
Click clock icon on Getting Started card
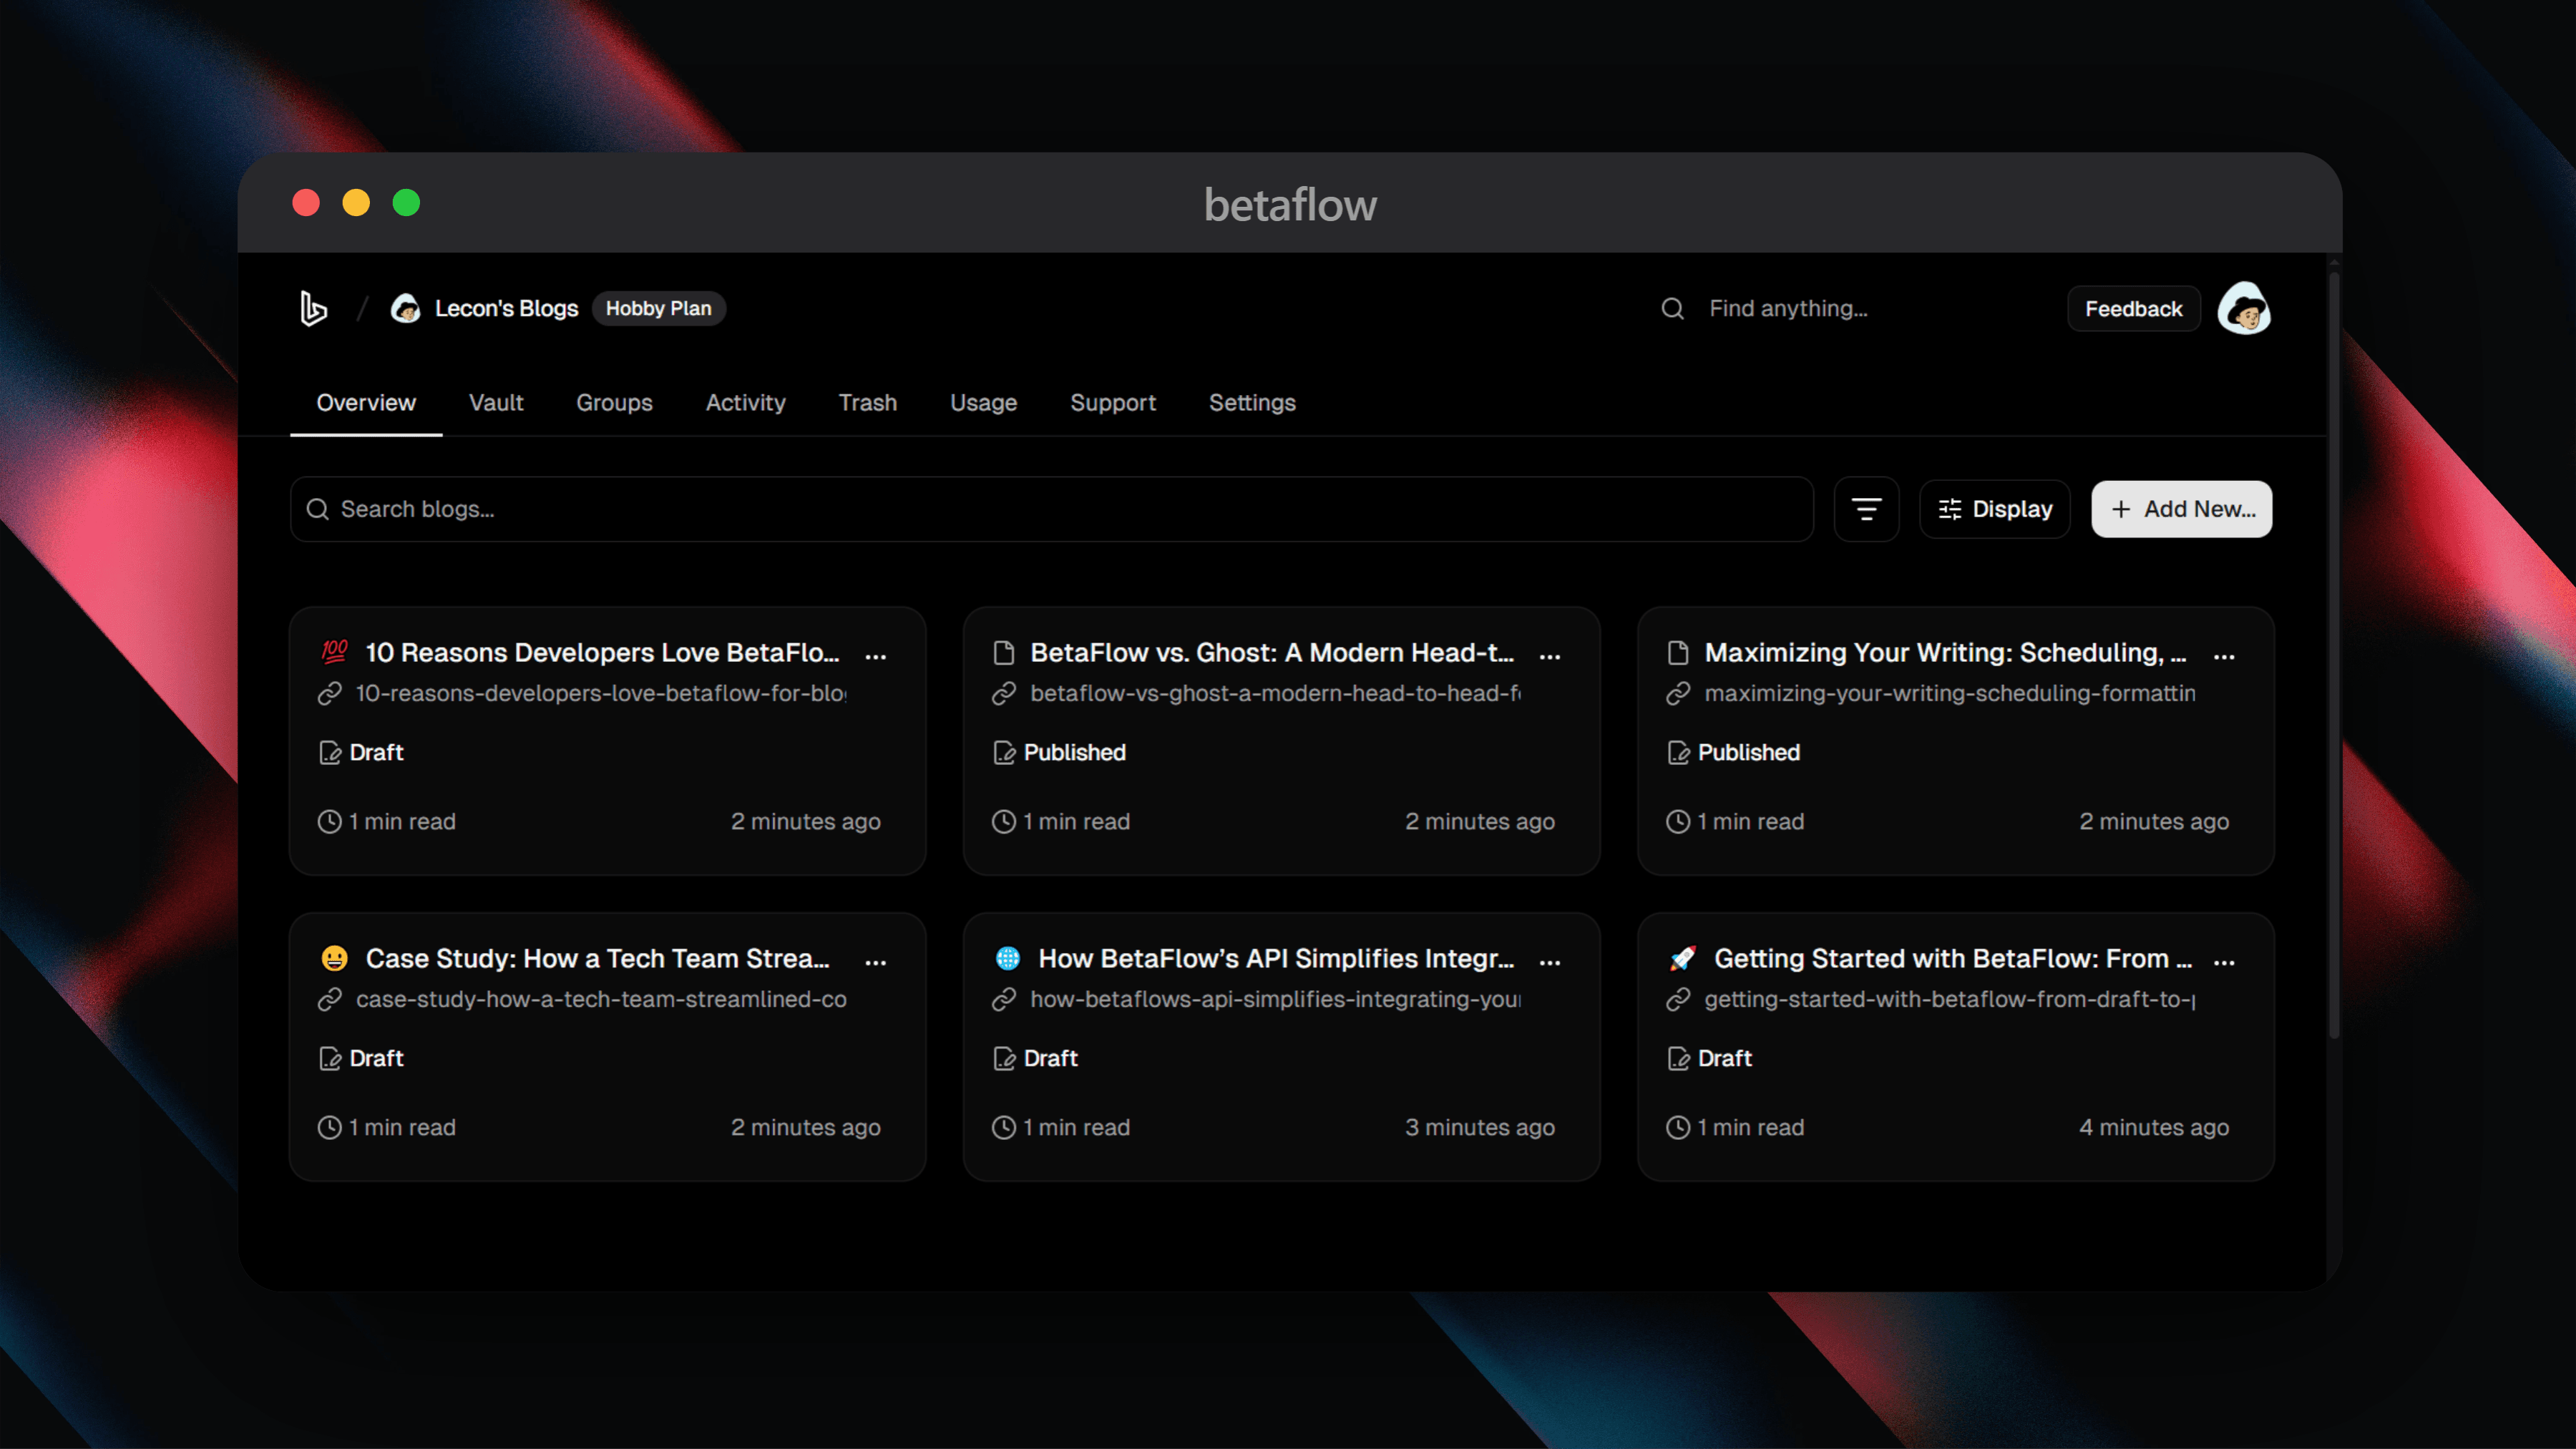tap(1678, 1128)
